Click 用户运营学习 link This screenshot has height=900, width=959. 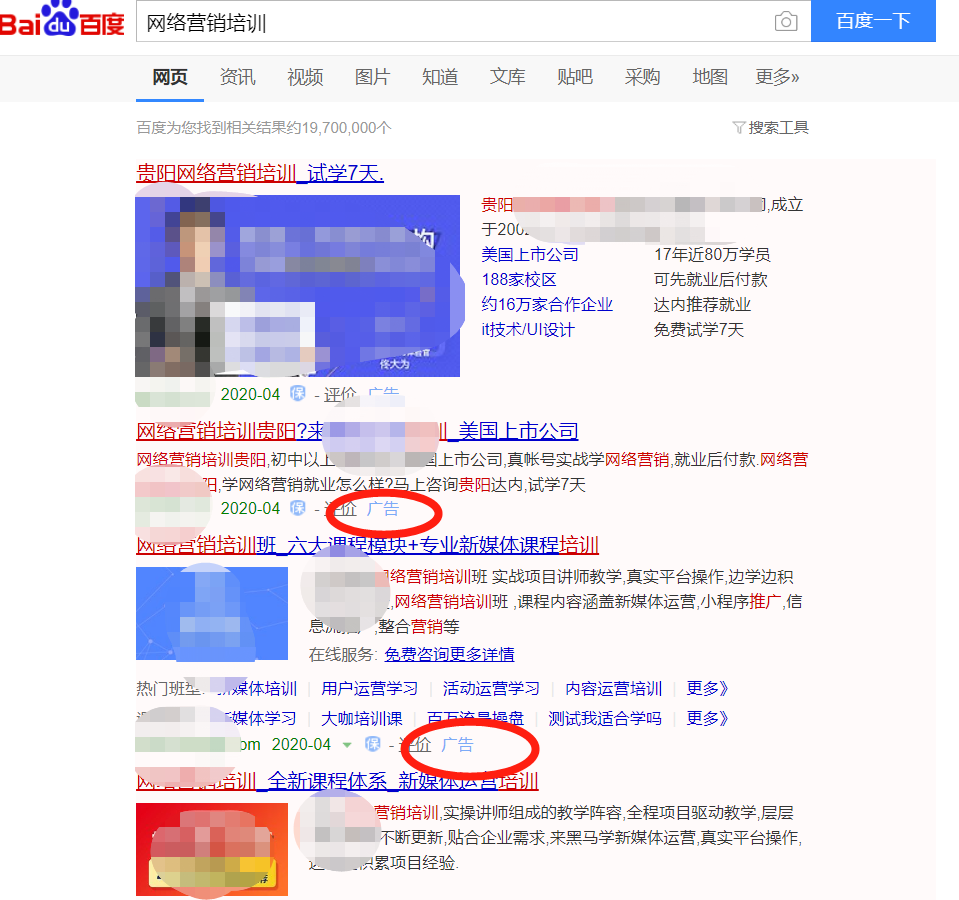point(369,688)
